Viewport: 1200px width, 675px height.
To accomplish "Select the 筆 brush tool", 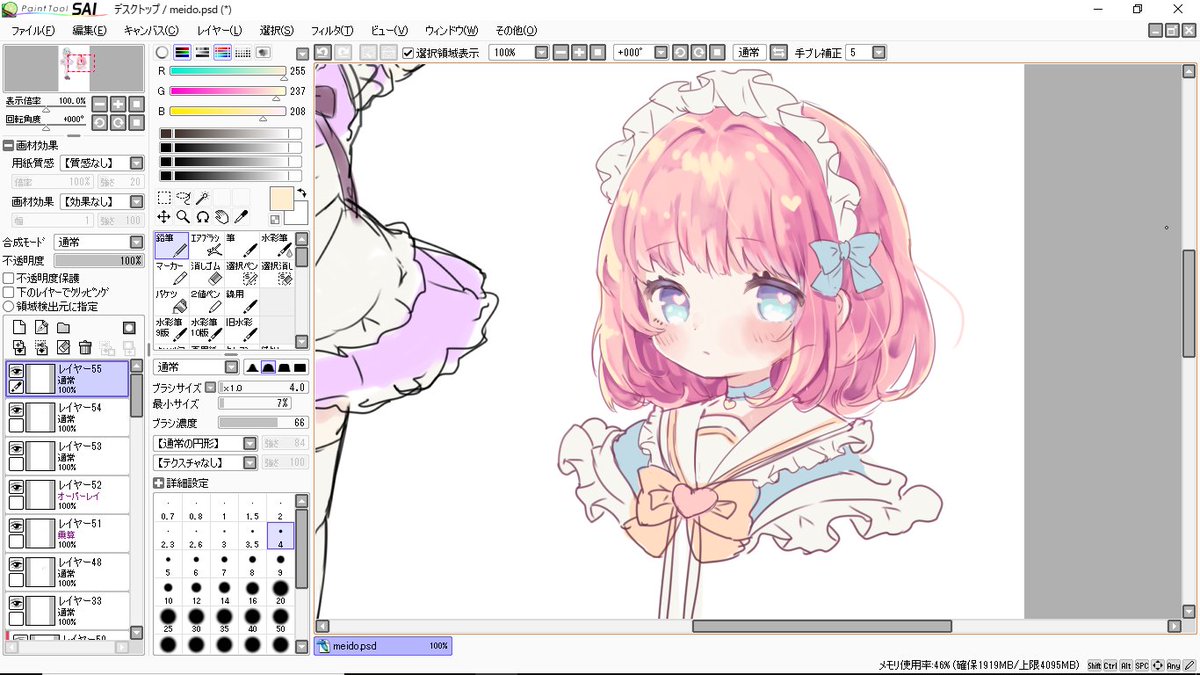I will [241, 246].
